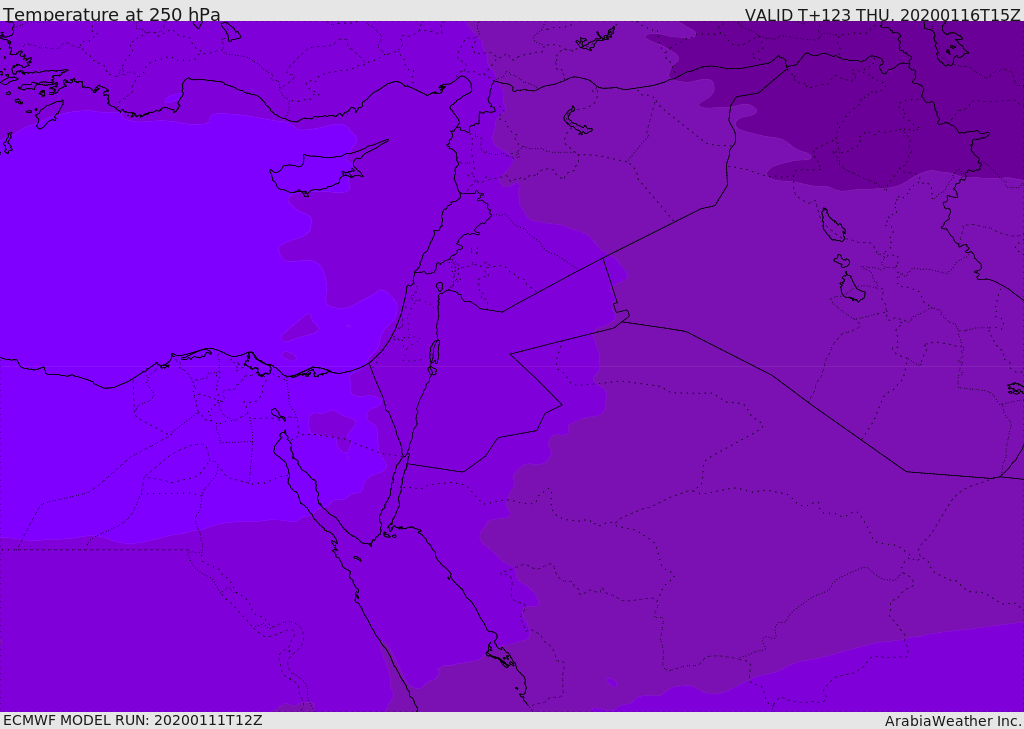Click the "ECMWF MODEL RUN: 20200111T12Z" label

tap(133, 720)
